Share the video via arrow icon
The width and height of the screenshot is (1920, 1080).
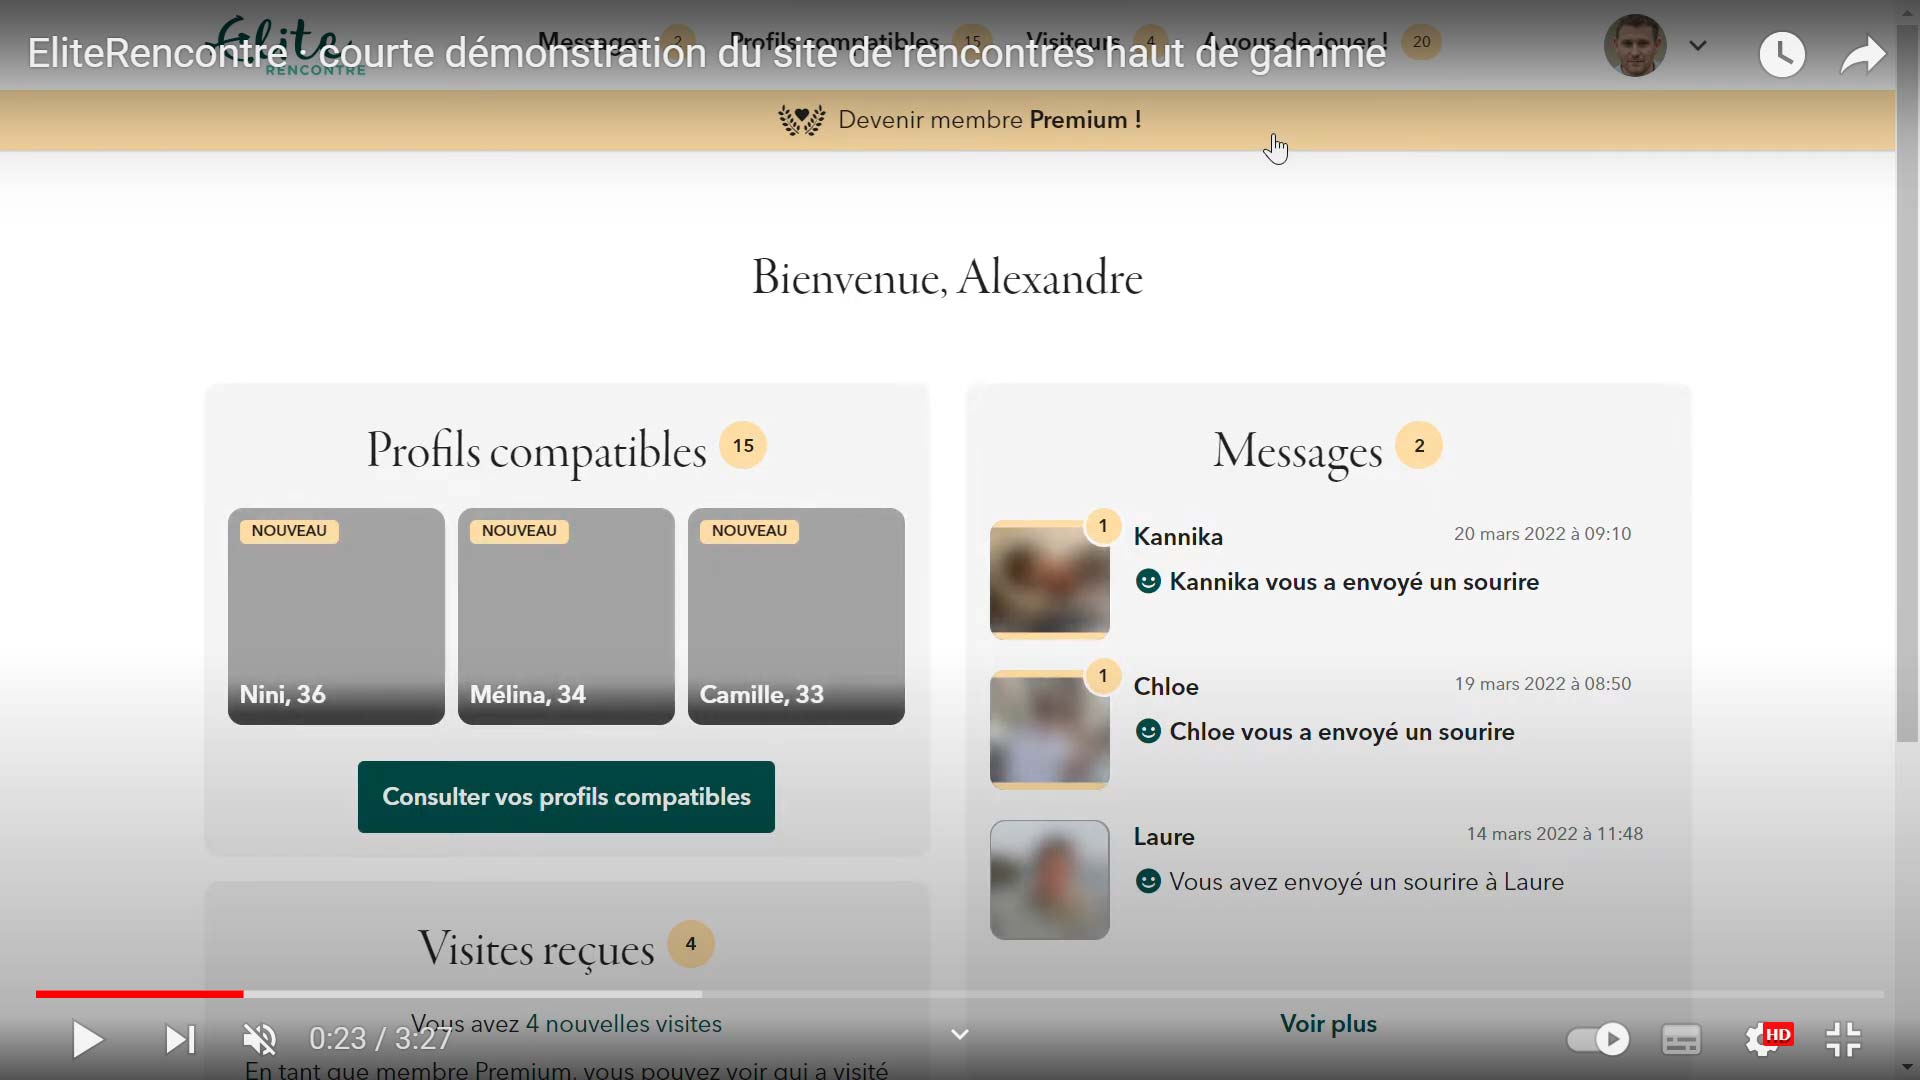point(1863,54)
